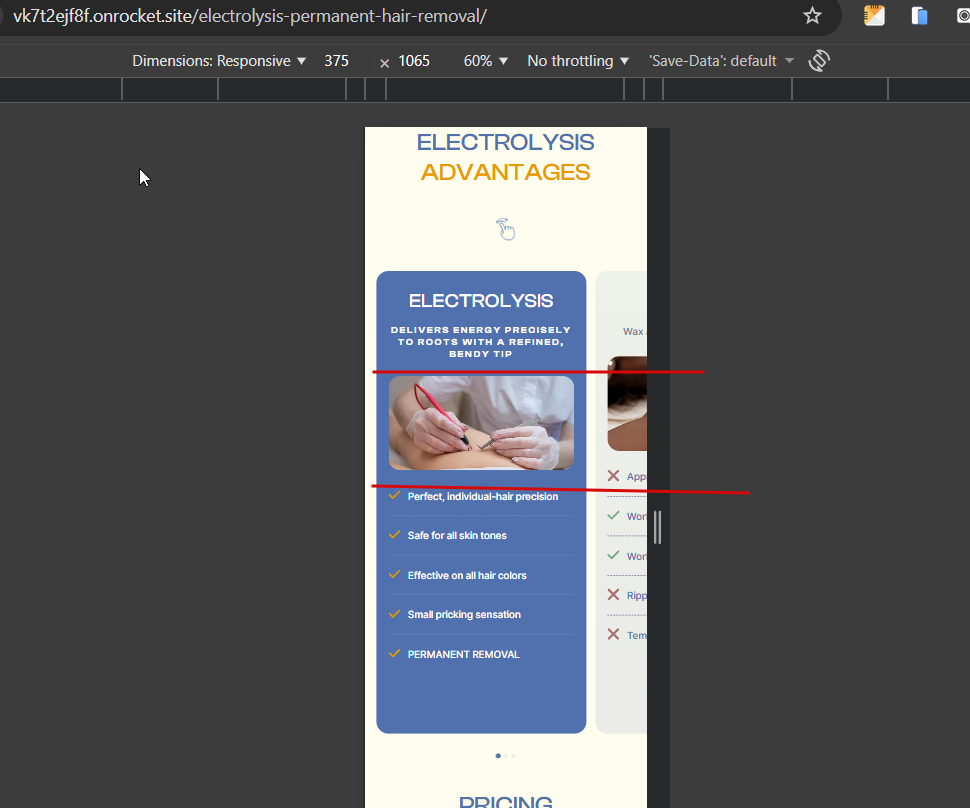
Task: Edit the viewport height field 1065
Action: [x=414, y=61]
